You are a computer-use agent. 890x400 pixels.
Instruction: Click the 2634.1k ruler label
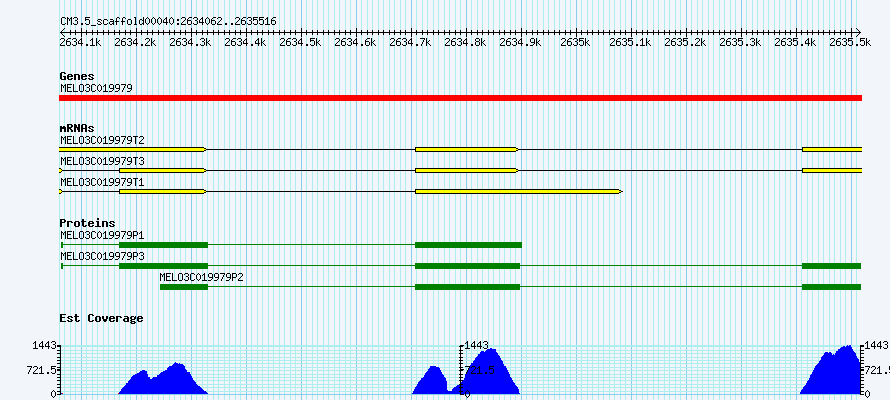pyautogui.click(x=82, y=42)
